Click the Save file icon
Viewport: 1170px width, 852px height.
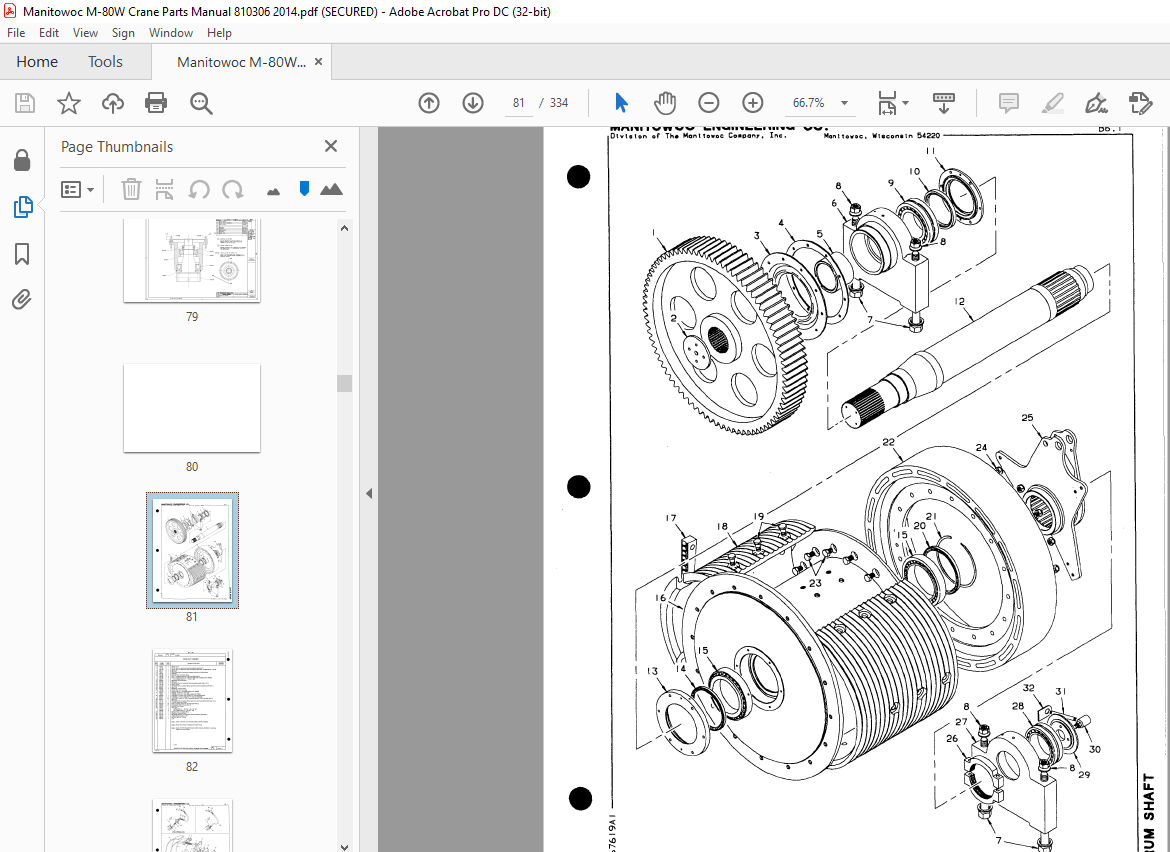pyautogui.click(x=25, y=103)
